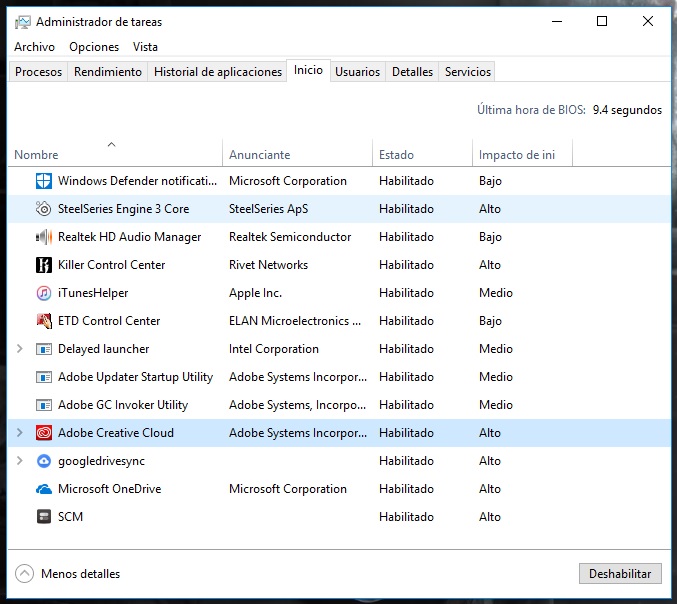Expand the Adobe Creative Cloud entry
Viewport: 677px width, 604px height.
tap(19, 433)
